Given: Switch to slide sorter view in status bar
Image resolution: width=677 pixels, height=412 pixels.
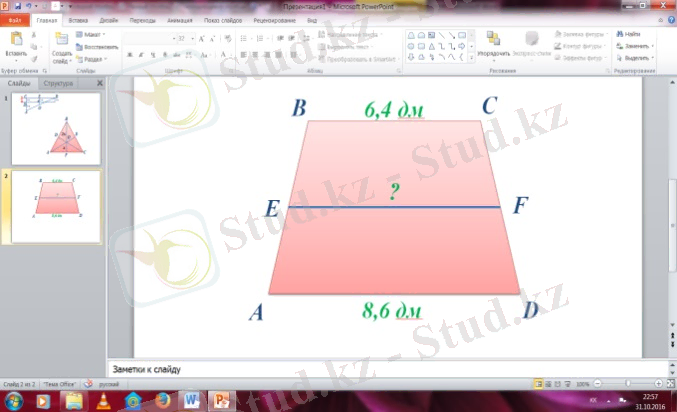Looking at the screenshot, I should click(x=550, y=383).
